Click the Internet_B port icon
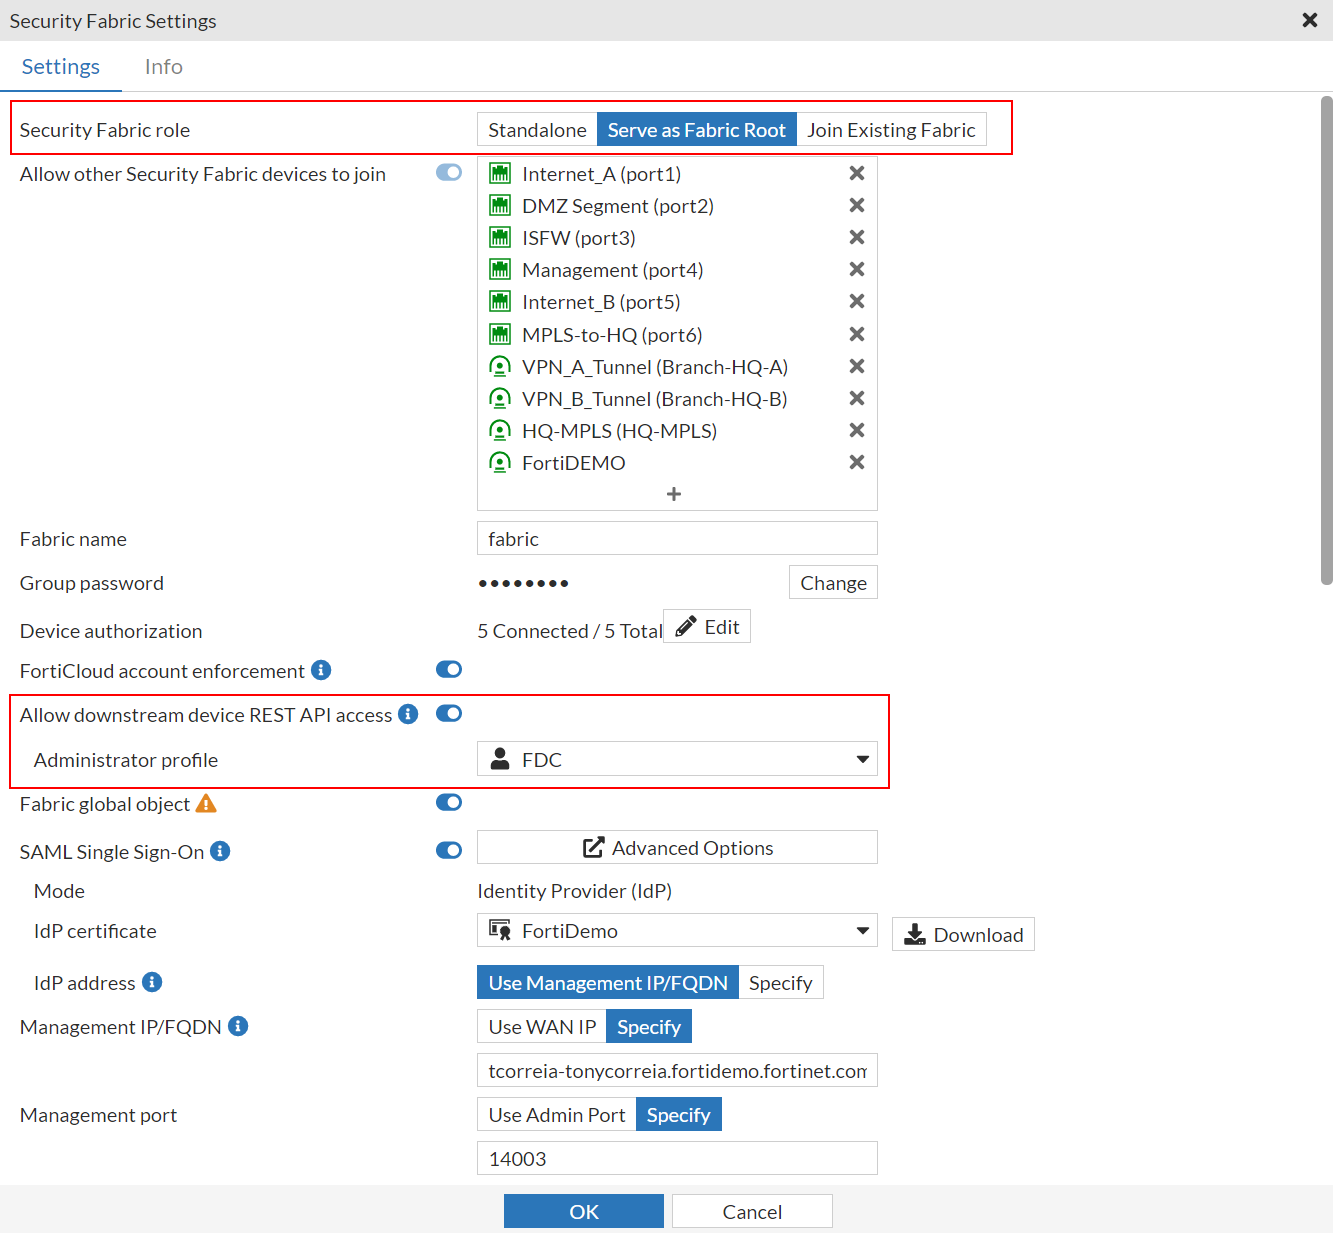The height and width of the screenshot is (1233, 1333). (x=500, y=302)
